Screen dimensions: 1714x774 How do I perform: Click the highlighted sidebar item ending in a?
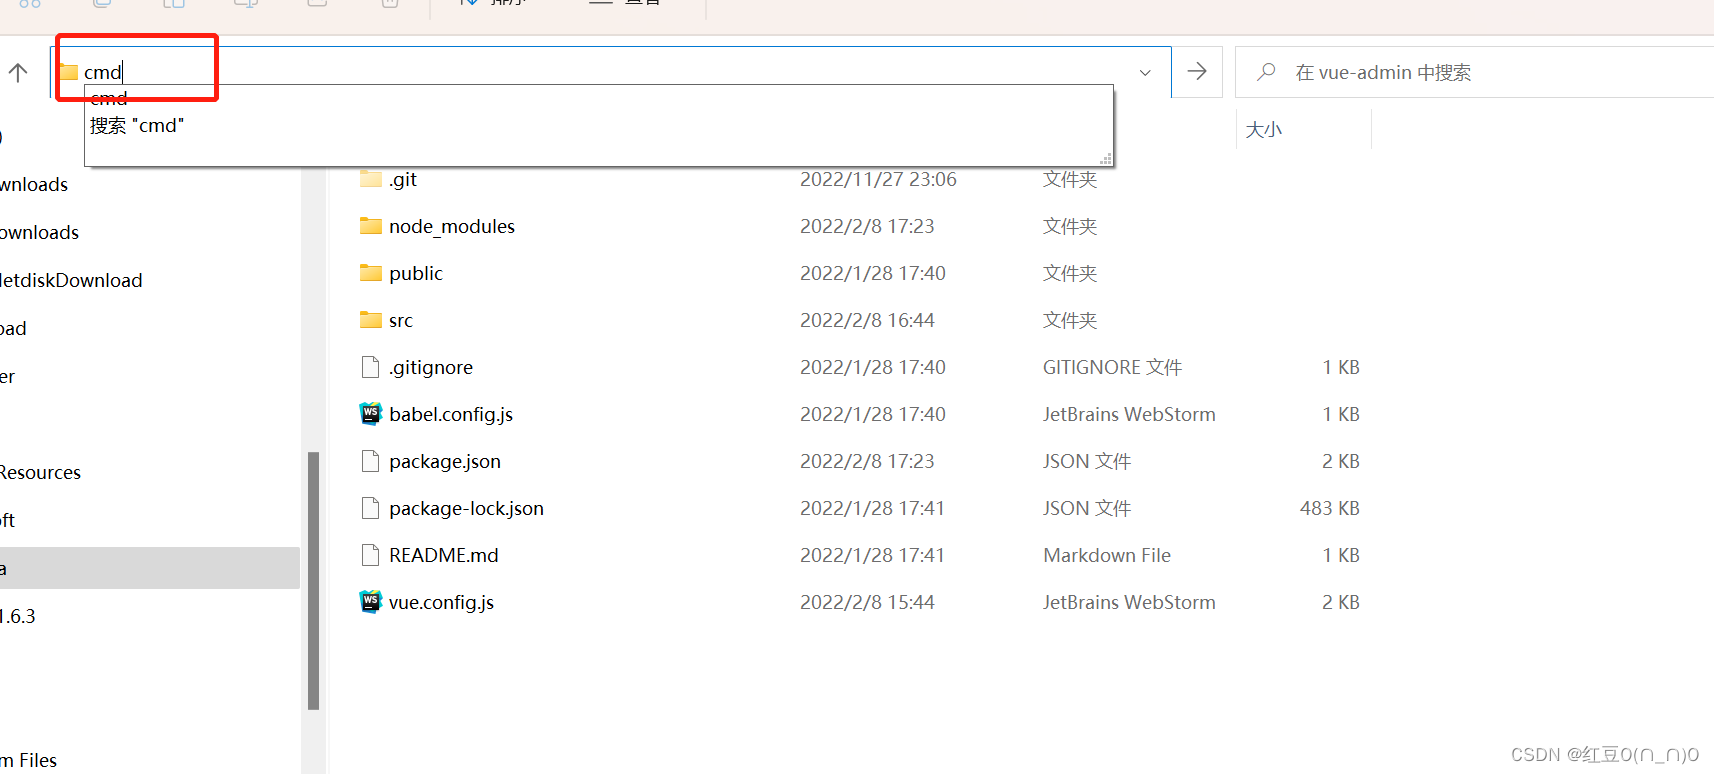tap(150, 568)
